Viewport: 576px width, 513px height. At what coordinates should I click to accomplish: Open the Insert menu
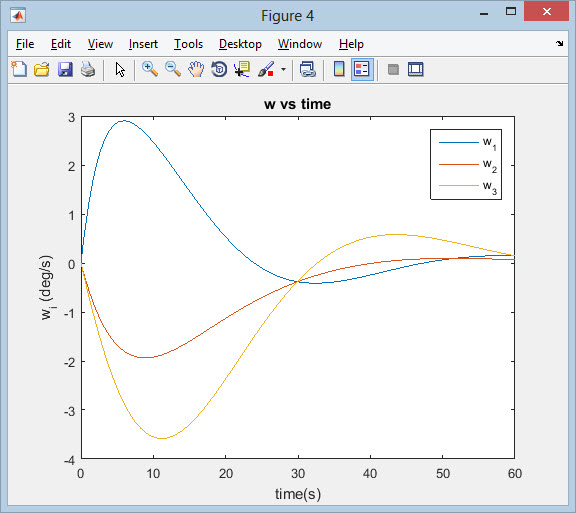(143, 44)
